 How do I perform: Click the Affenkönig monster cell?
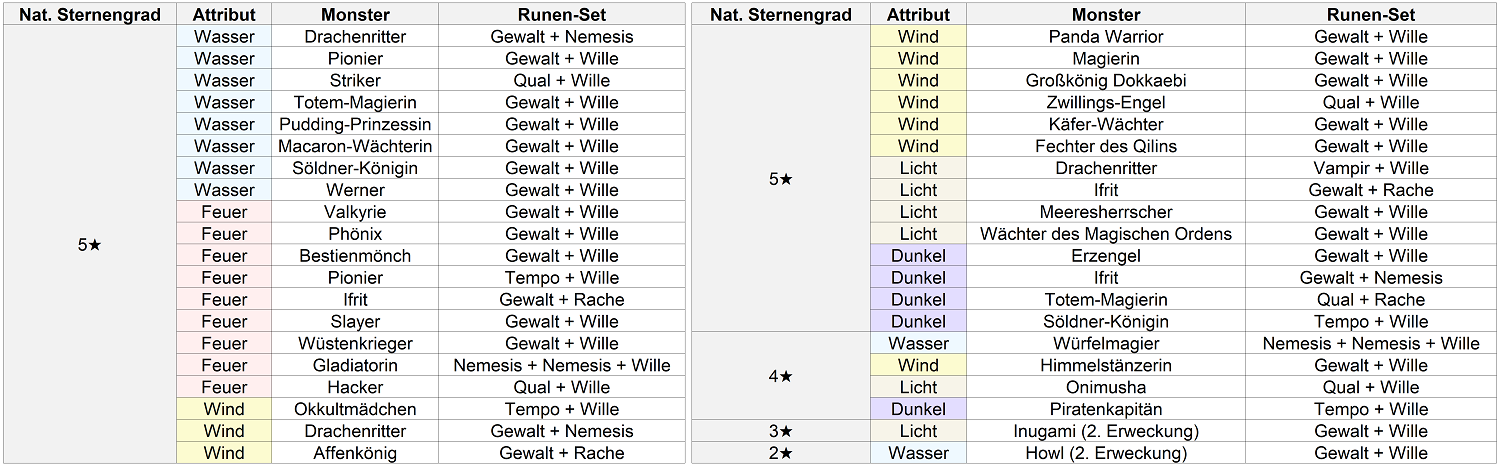click(355, 453)
